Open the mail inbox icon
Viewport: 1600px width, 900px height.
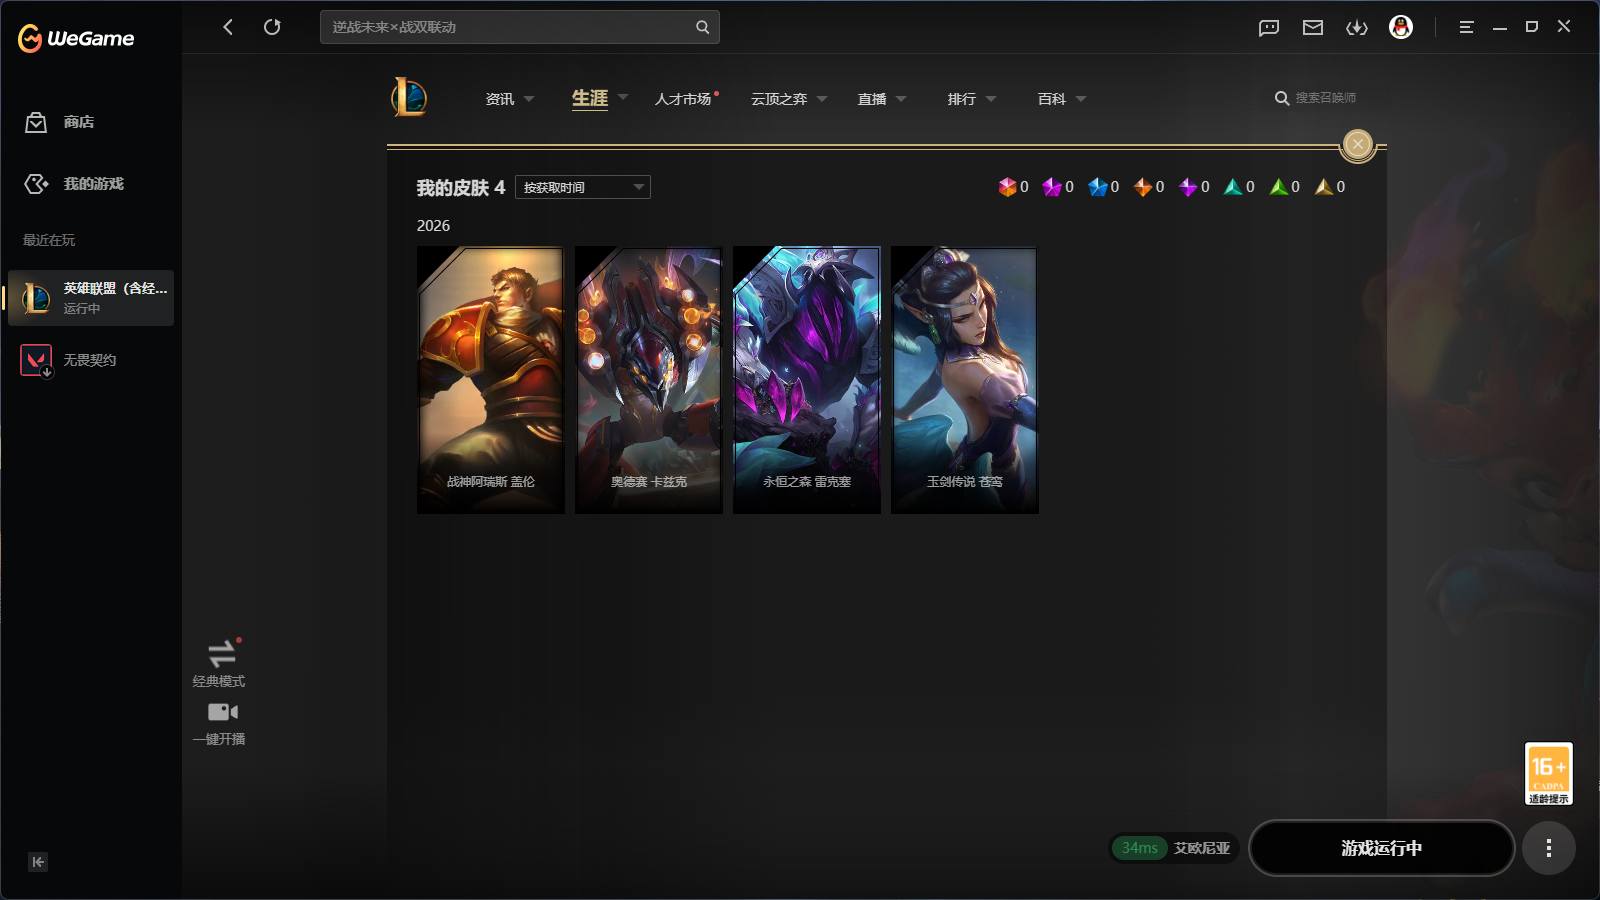[x=1313, y=27]
